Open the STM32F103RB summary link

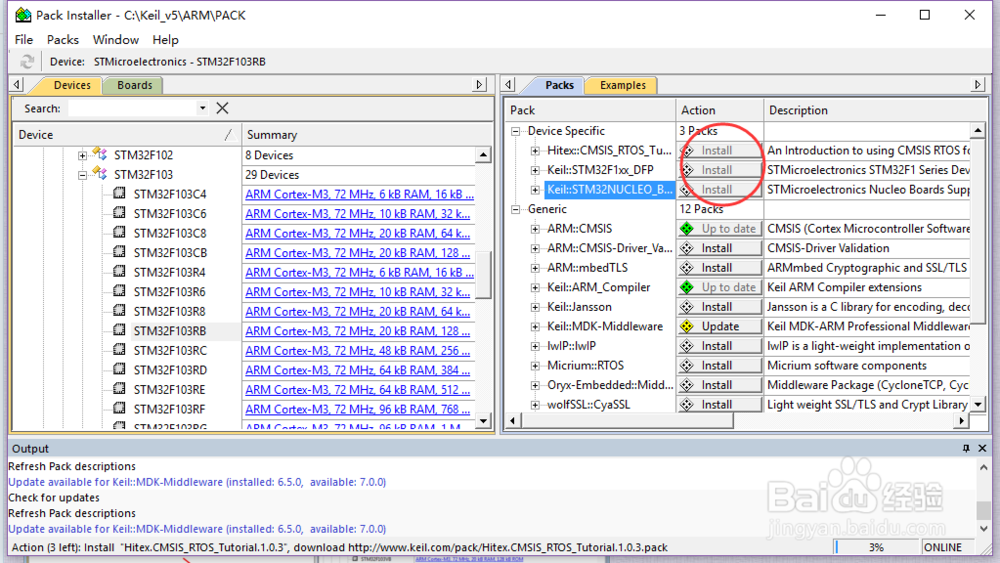pyautogui.click(x=358, y=331)
